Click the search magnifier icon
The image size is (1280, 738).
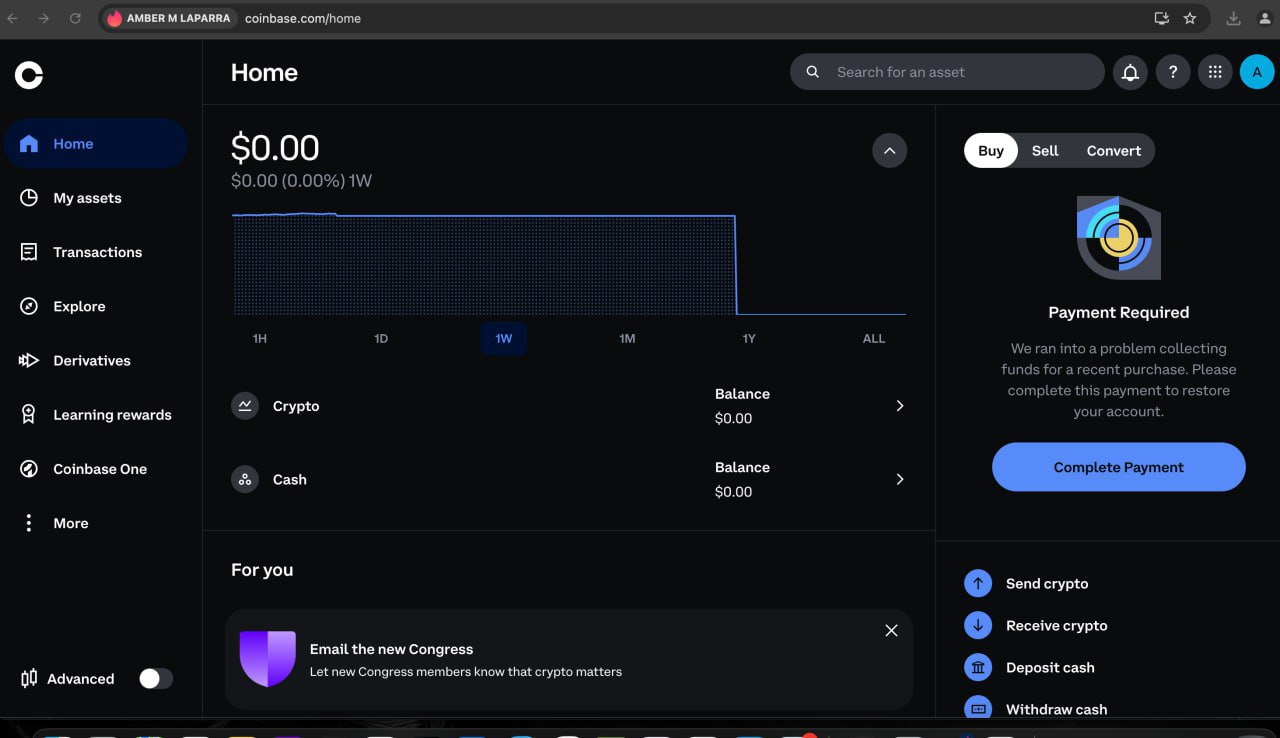813,72
